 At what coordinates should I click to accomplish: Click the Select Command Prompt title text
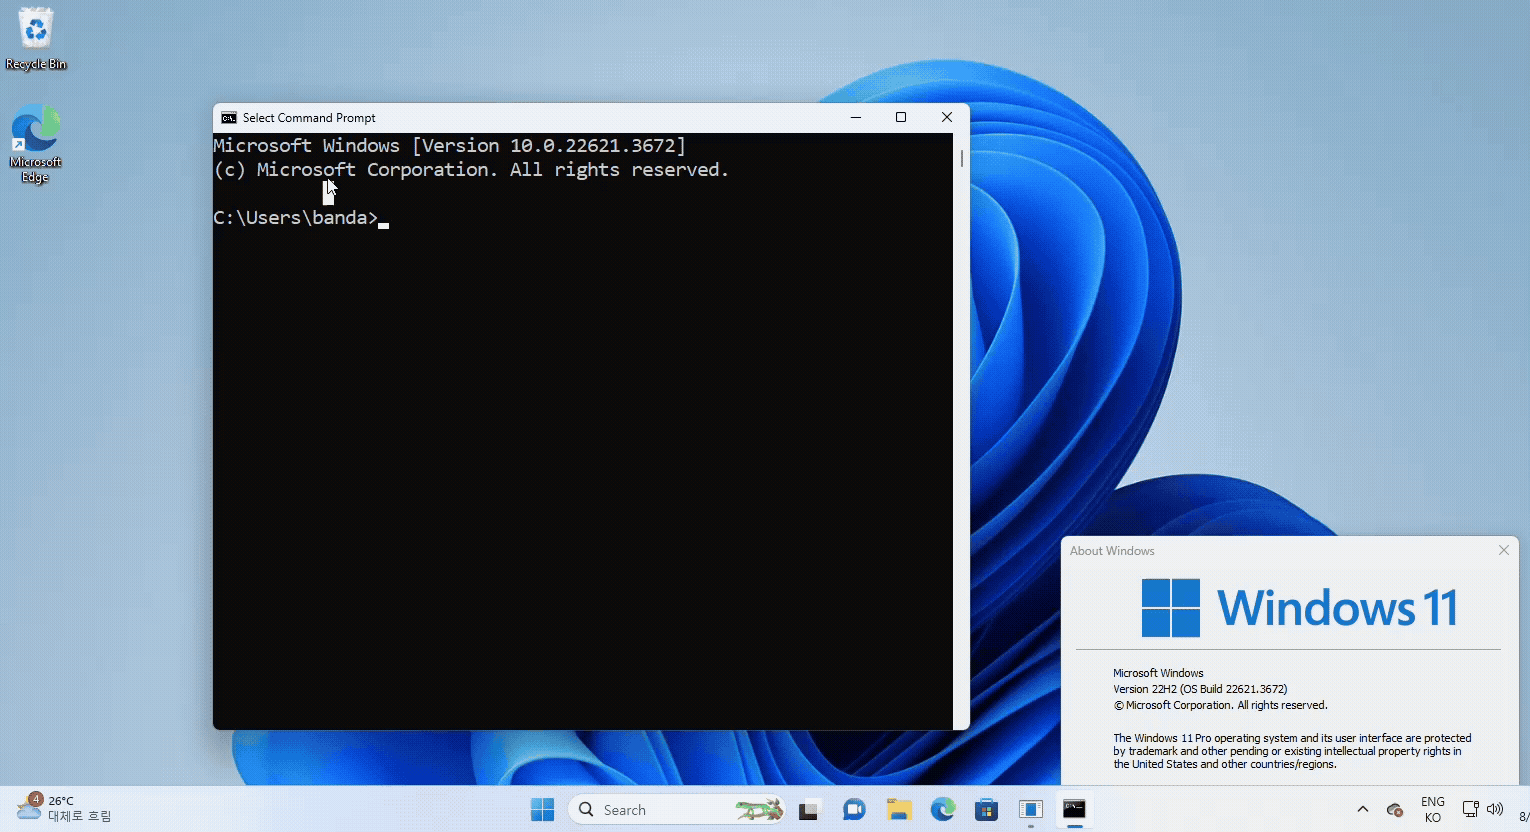pyautogui.click(x=309, y=118)
